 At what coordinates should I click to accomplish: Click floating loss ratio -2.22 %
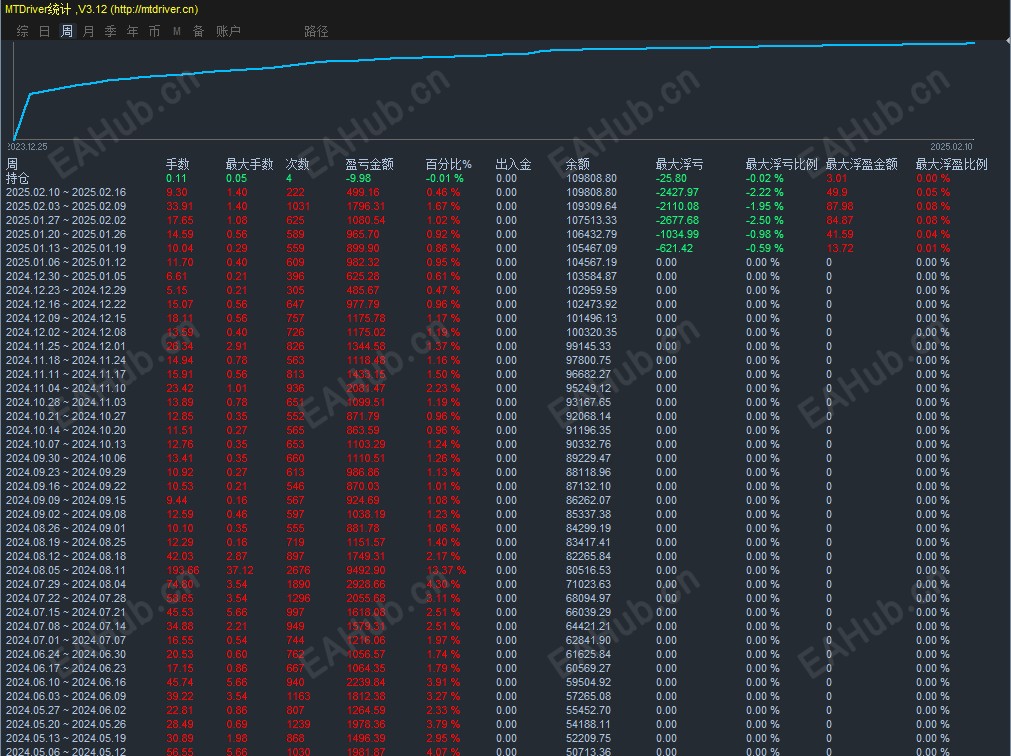tap(765, 192)
